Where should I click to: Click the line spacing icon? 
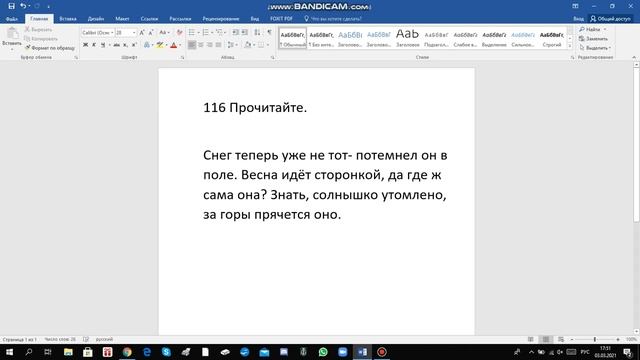pyautogui.click(x=231, y=45)
